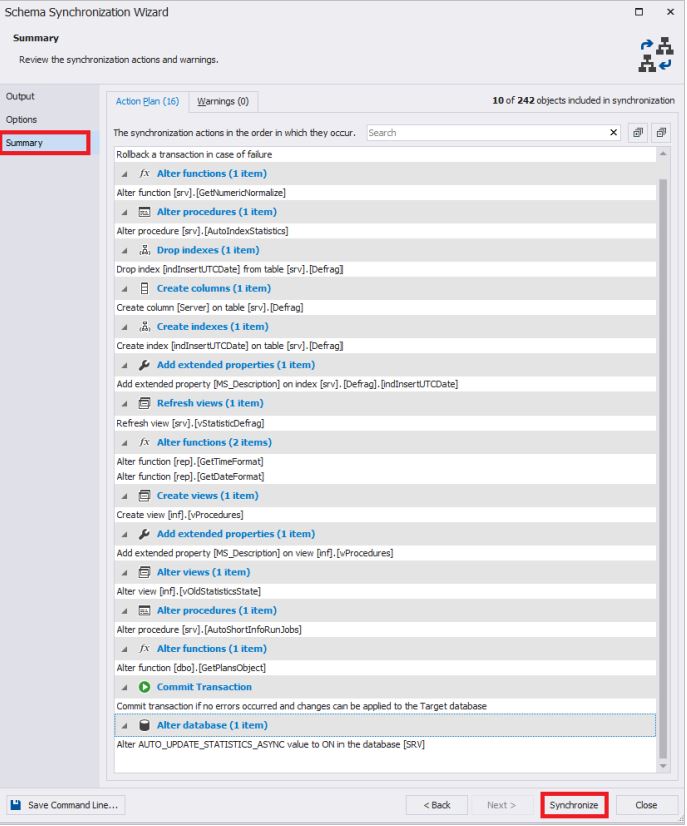Screen dimensions: 687x826
Task: Click the function icon beside Alter functions (1 item) under Rollback
Action: click(144, 173)
